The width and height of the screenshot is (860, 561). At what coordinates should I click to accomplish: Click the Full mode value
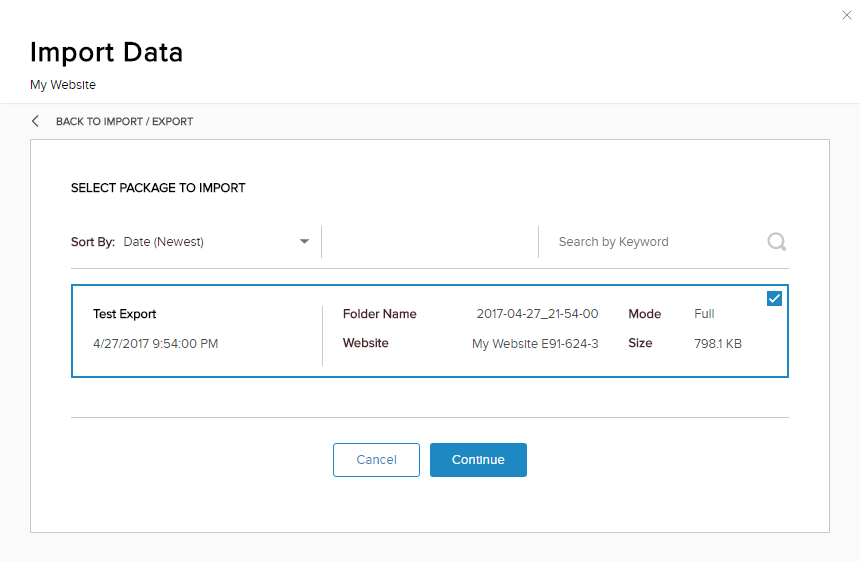coord(704,314)
